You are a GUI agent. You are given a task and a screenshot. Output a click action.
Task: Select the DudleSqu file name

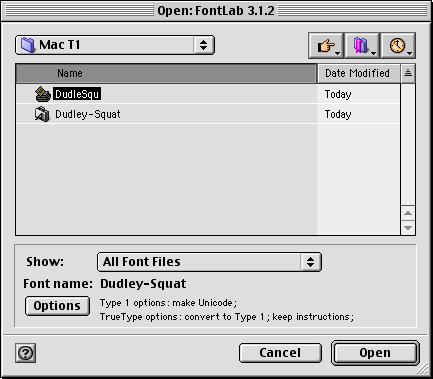point(77,94)
